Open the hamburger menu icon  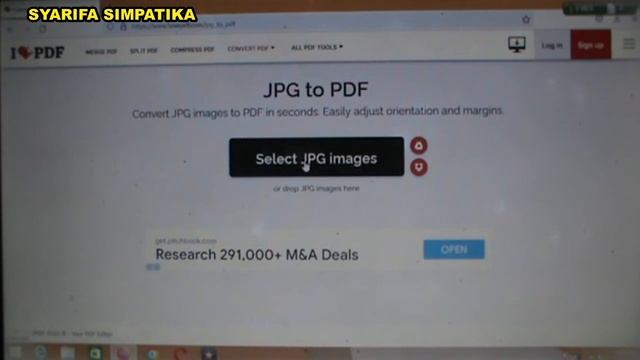click(629, 44)
